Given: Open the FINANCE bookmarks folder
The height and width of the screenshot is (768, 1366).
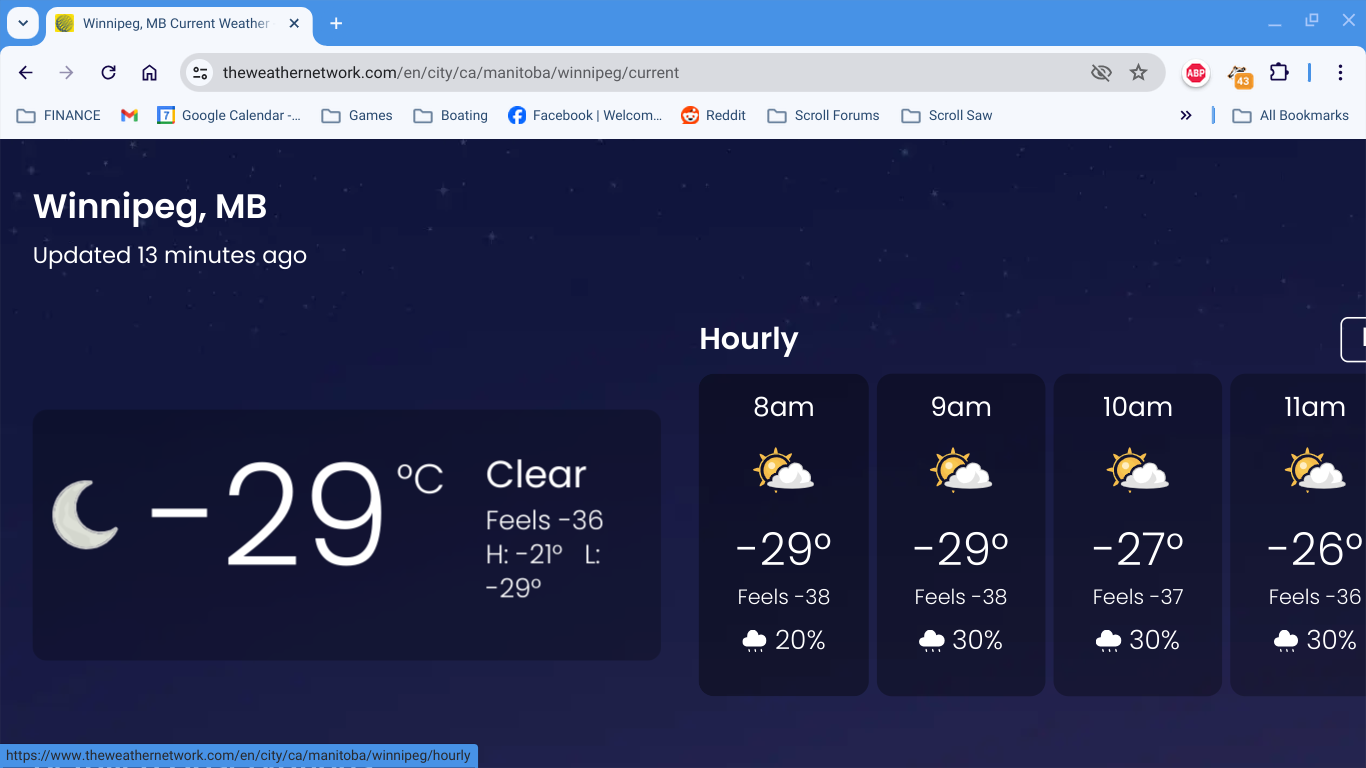Looking at the screenshot, I should coord(59,116).
